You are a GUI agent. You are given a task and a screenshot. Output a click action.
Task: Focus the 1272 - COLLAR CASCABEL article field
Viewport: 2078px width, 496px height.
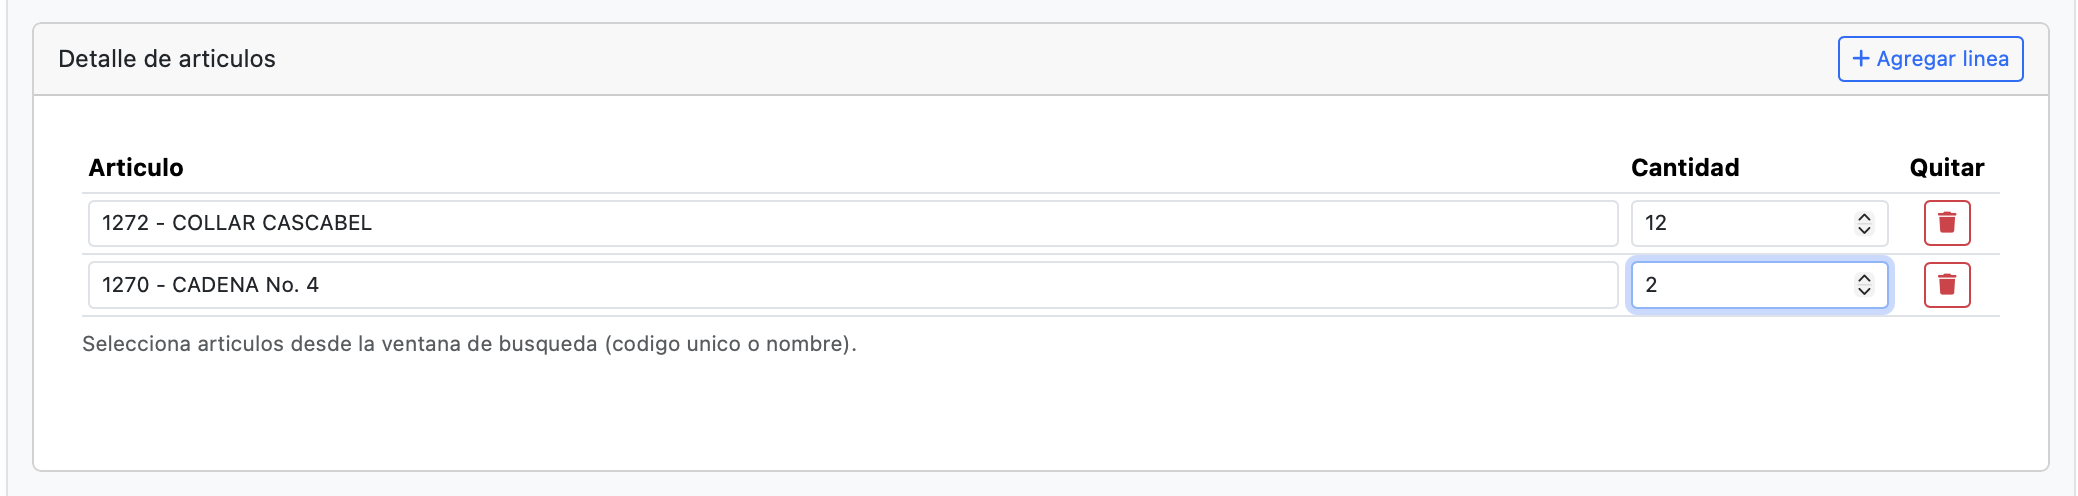point(852,223)
